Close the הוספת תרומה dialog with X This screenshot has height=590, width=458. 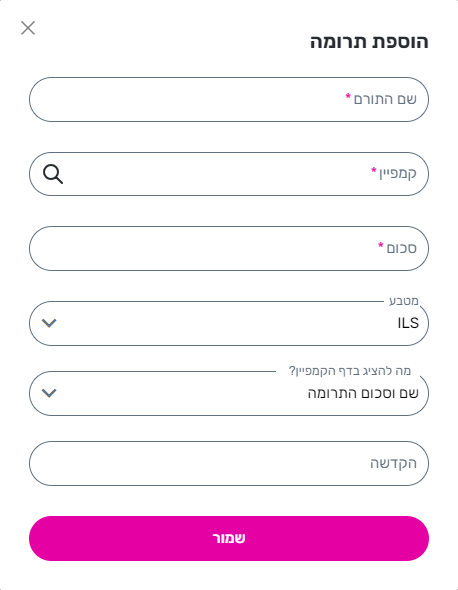click(28, 28)
